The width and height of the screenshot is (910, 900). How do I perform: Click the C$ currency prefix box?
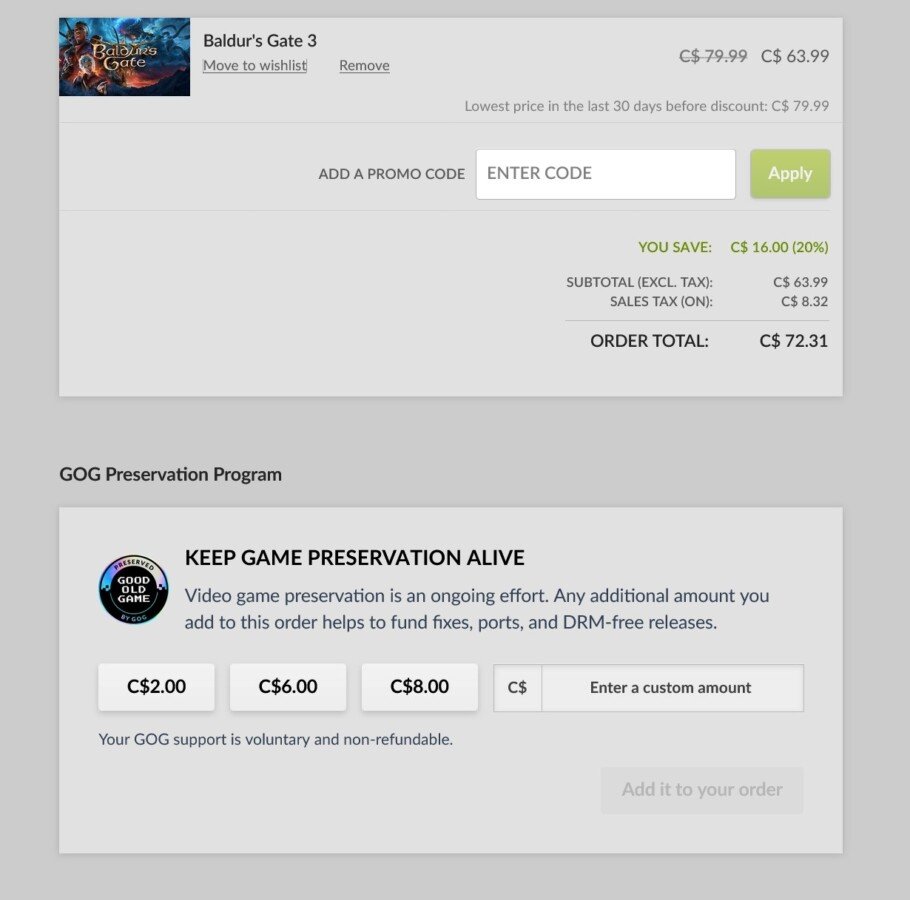pyautogui.click(x=517, y=688)
